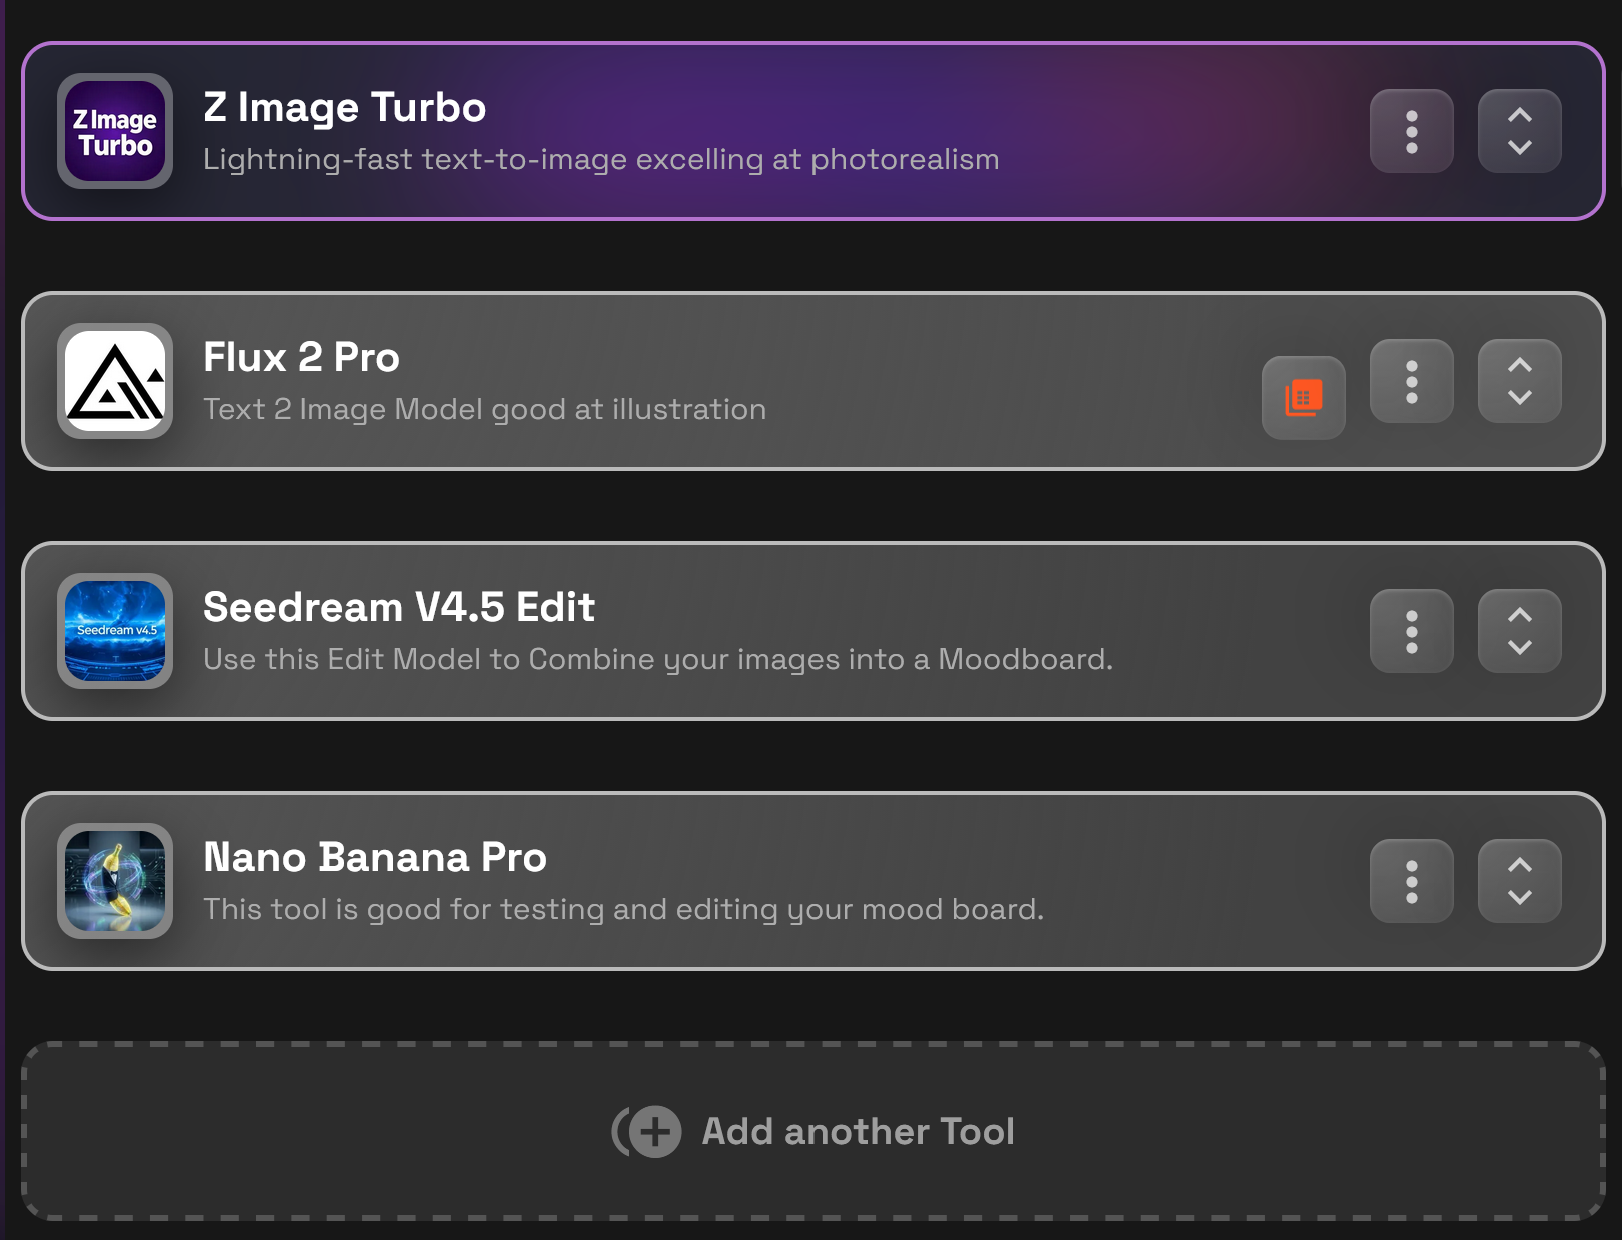Click the Z Image Turbo app icon
This screenshot has height=1240, width=1622.
coord(113,131)
